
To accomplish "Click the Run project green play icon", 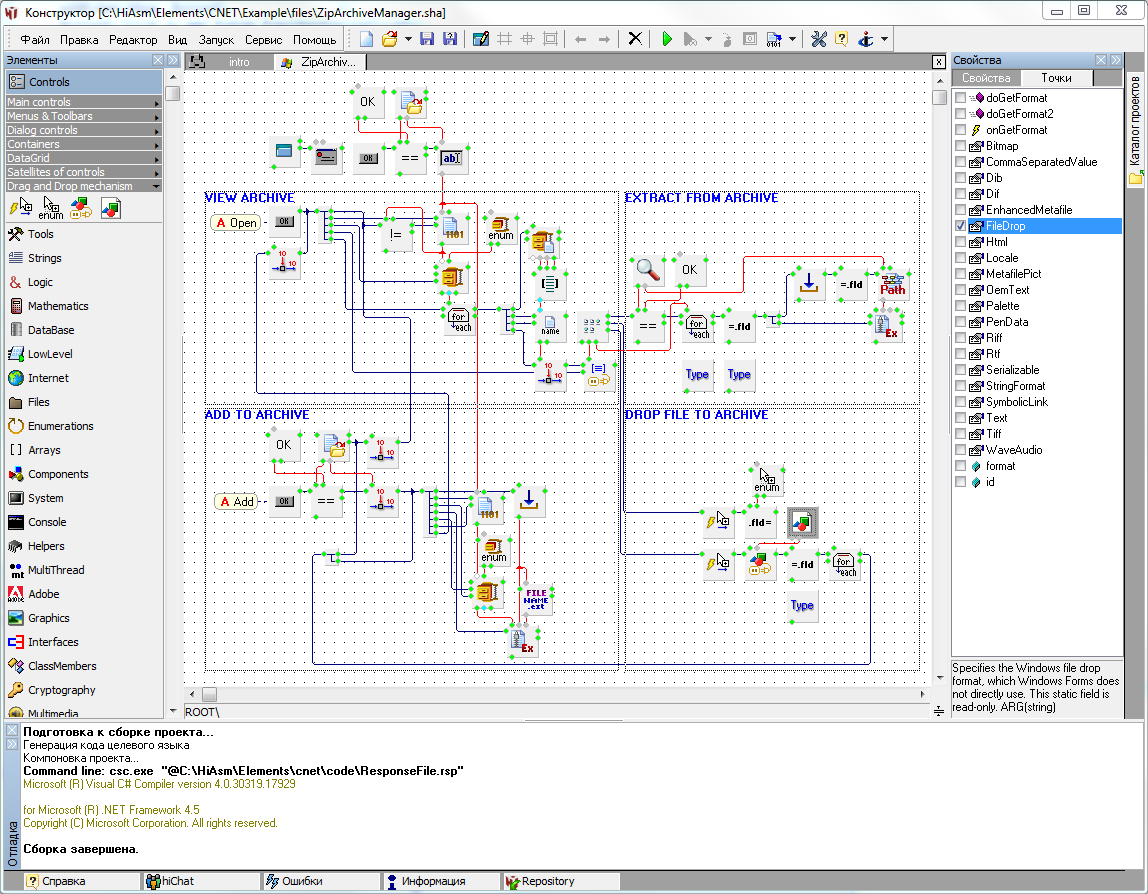I will [x=667, y=39].
